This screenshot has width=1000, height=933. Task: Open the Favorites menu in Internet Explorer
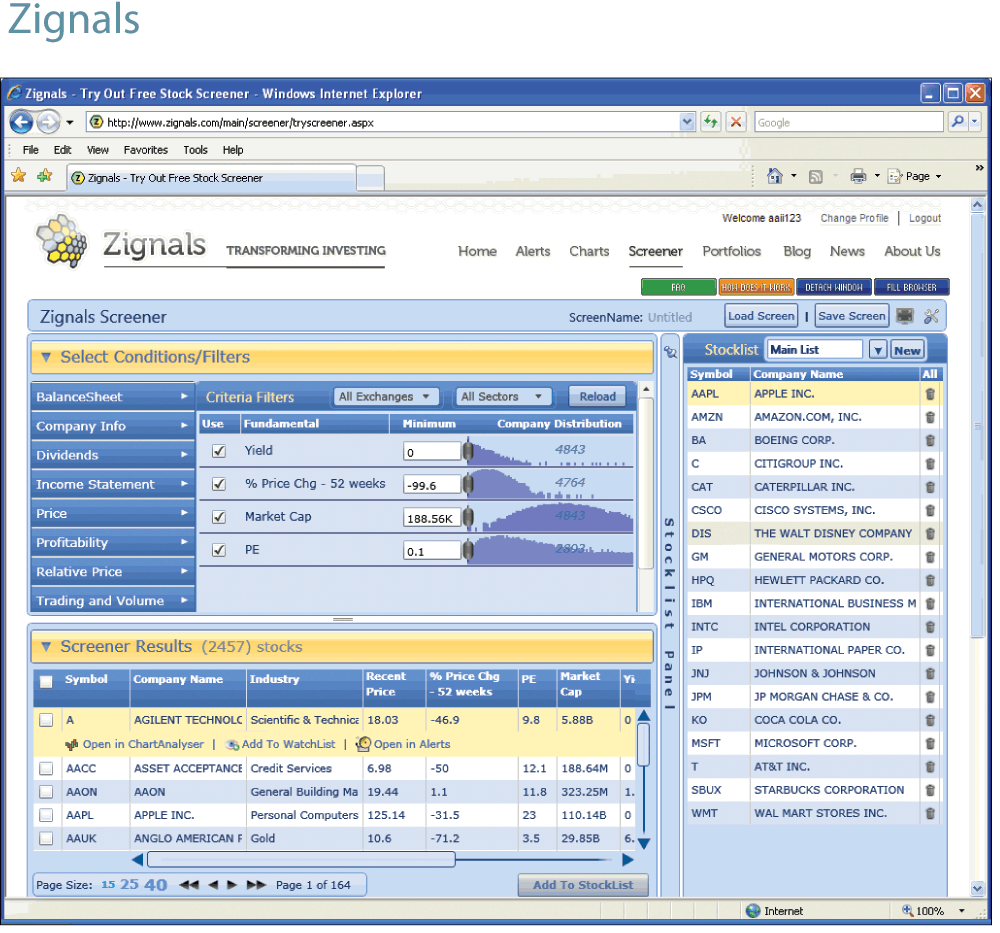(x=145, y=150)
